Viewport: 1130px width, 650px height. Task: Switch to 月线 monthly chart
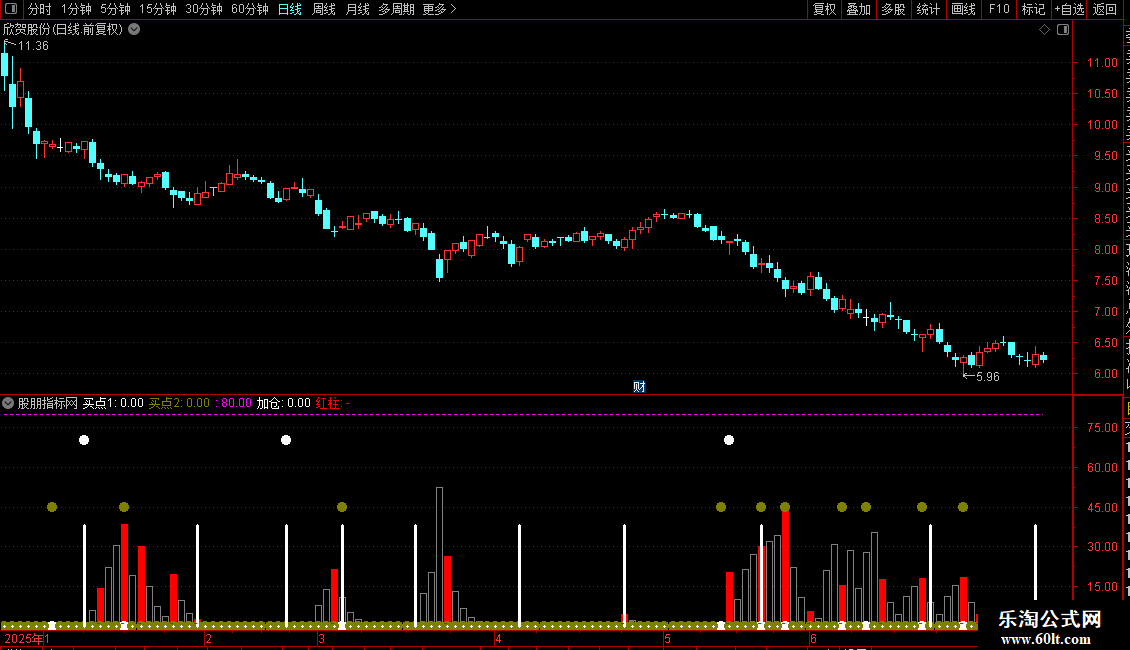[x=357, y=9]
